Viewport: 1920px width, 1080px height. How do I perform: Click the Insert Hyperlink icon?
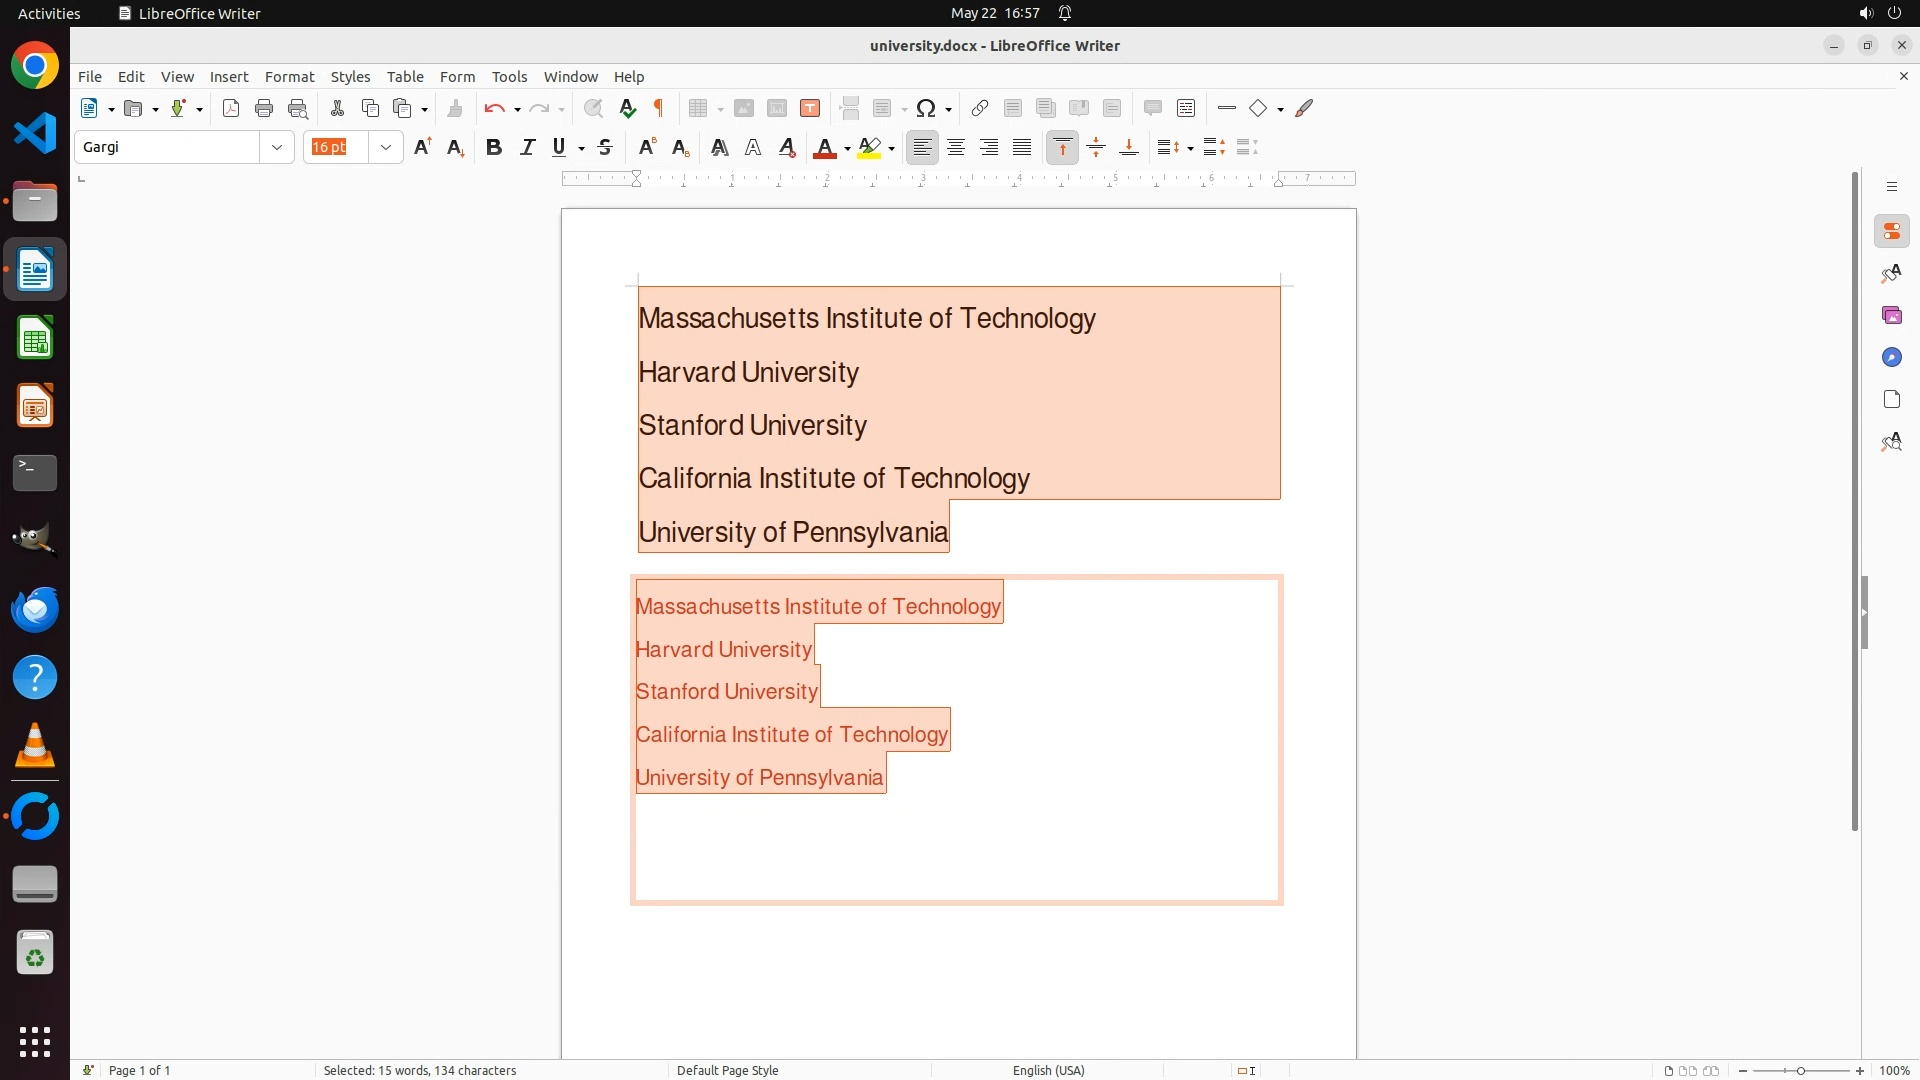[x=980, y=109]
